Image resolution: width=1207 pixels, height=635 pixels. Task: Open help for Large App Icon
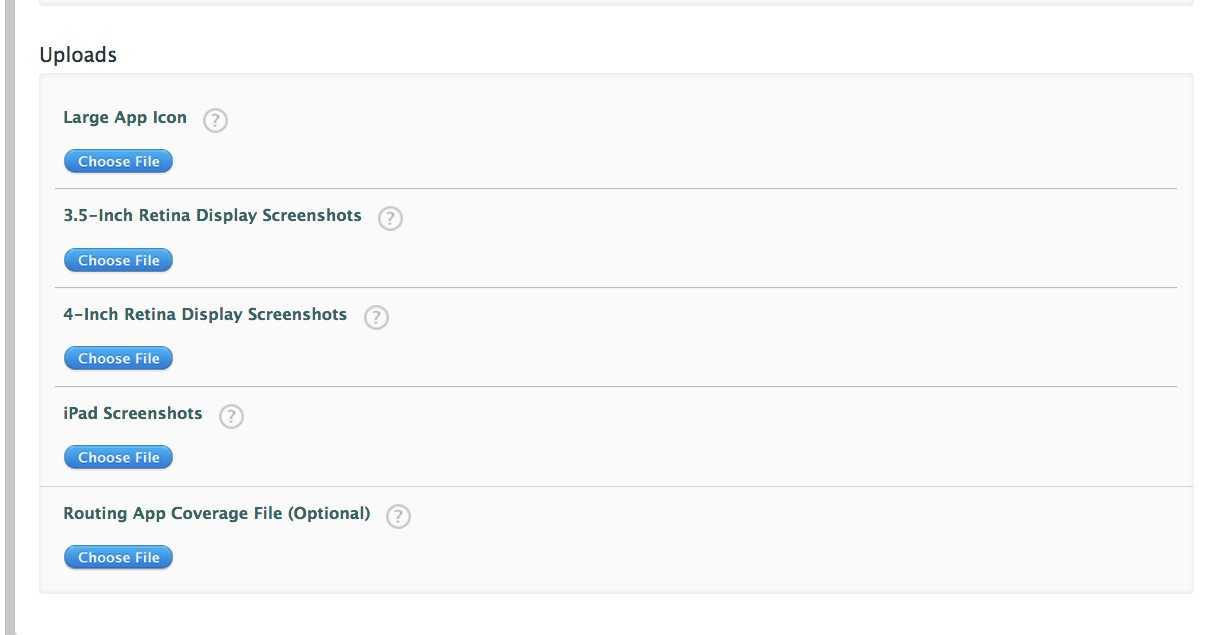pyautogui.click(x=215, y=121)
